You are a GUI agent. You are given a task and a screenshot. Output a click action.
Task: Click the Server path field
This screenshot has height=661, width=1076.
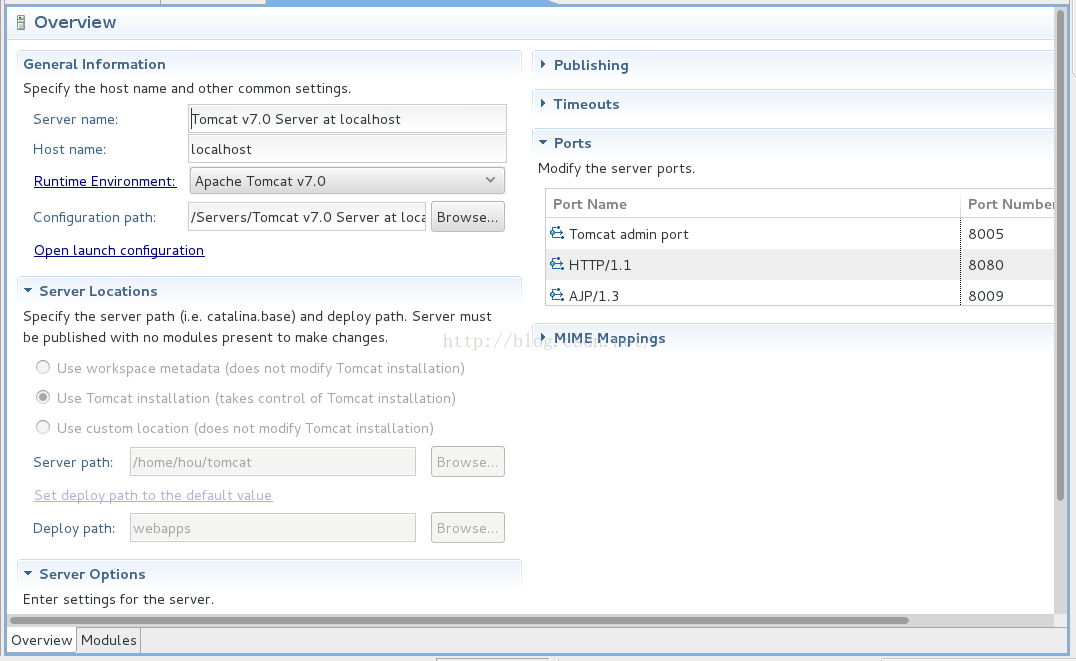272,462
